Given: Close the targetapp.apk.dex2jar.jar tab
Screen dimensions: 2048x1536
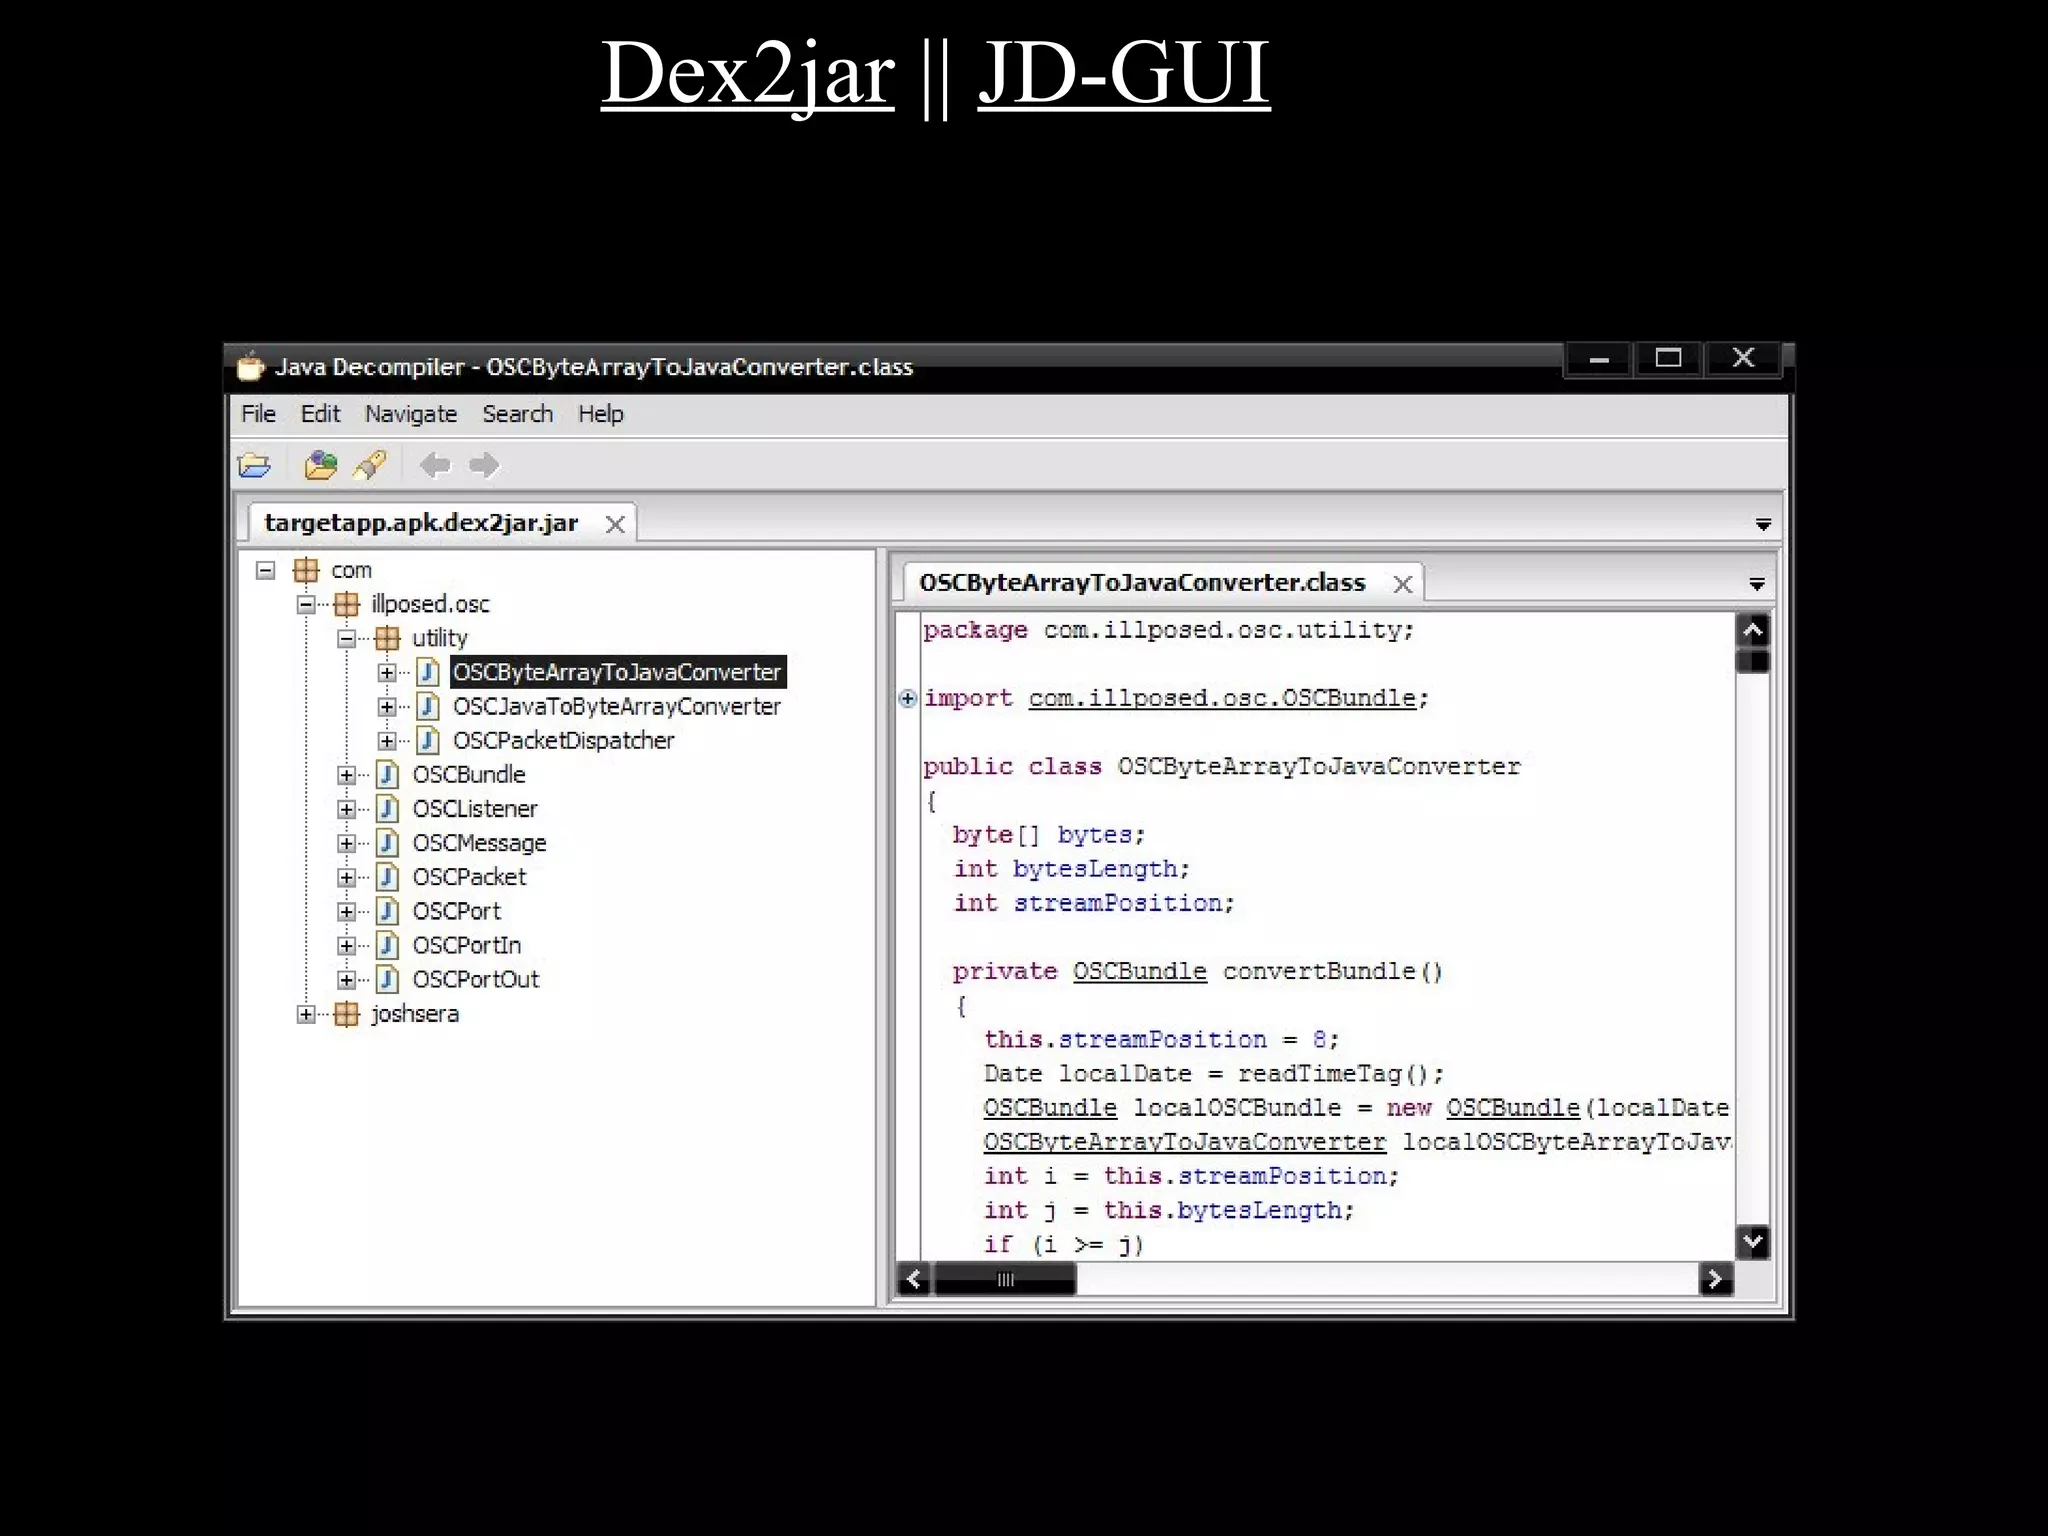Looking at the screenshot, I should point(615,524).
